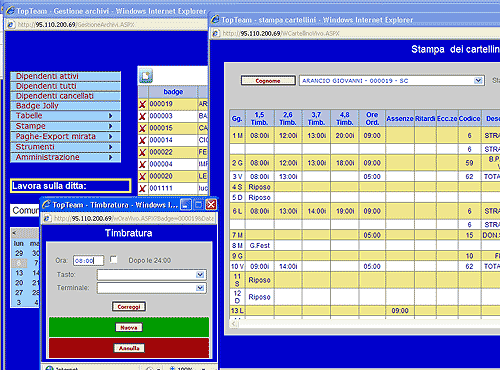Click the horizontal scrollbar left arrow in cartellini table
The width and height of the screenshot is (500, 370).
[234, 324]
